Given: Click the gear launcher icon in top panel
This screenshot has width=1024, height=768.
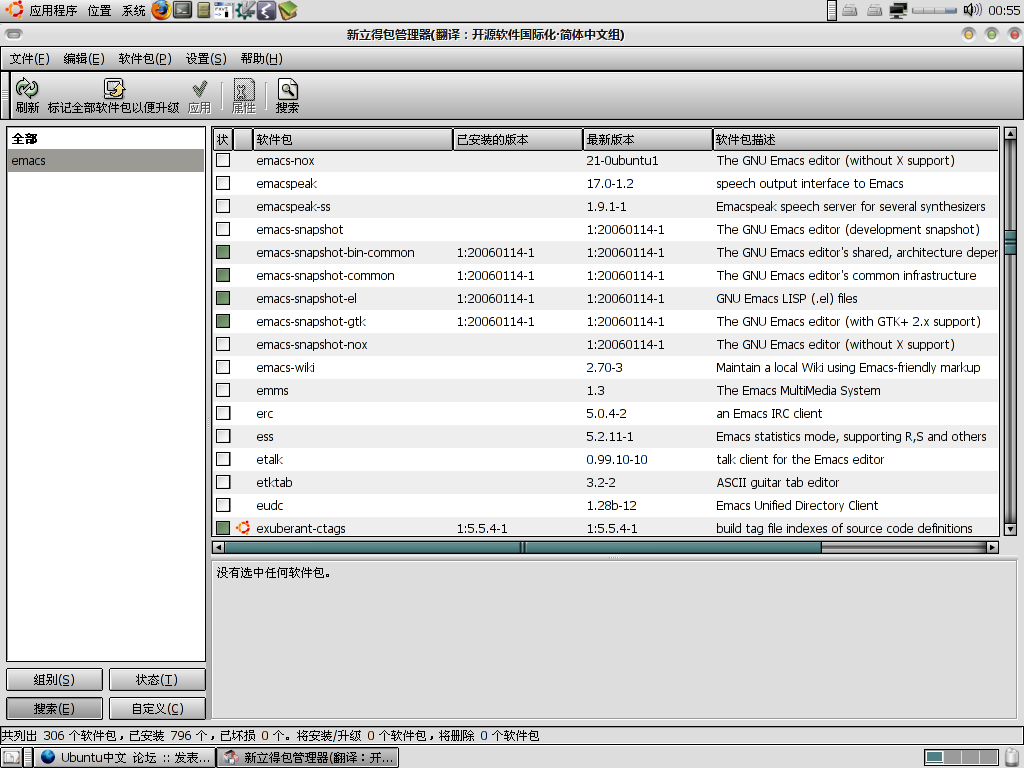Looking at the screenshot, I should click(x=246, y=10).
